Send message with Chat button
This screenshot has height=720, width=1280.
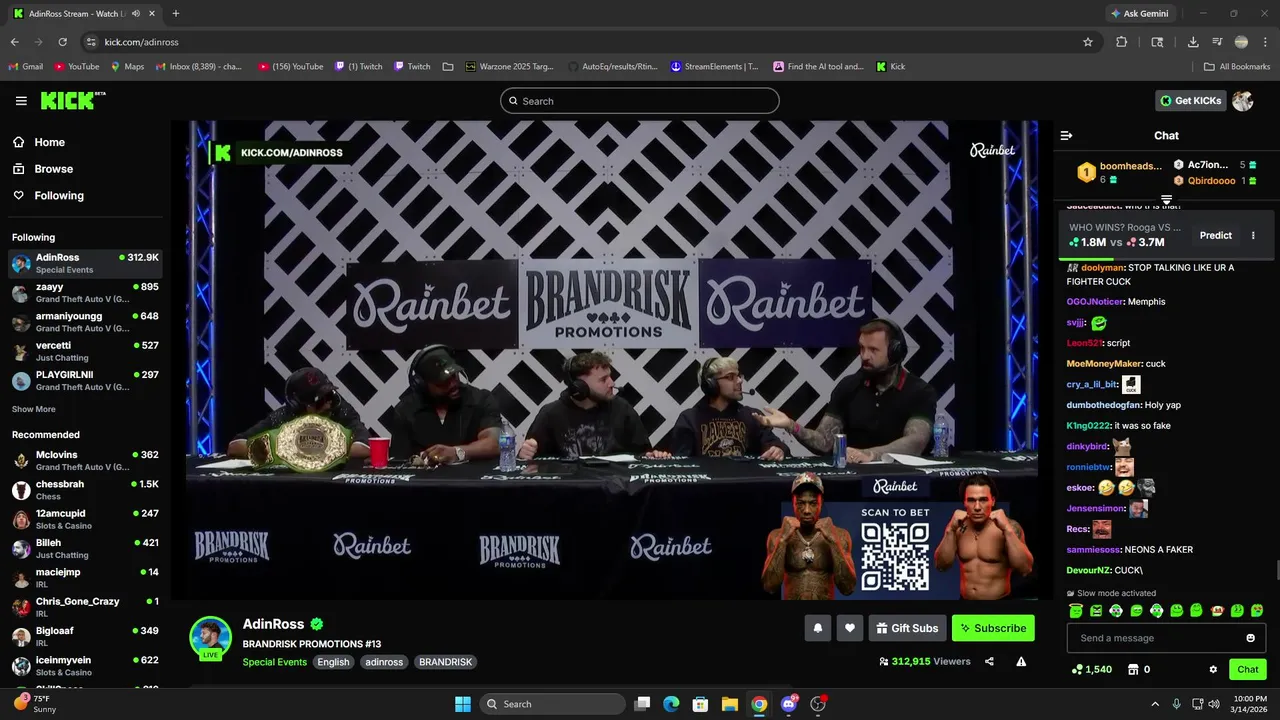click(1248, 670)
